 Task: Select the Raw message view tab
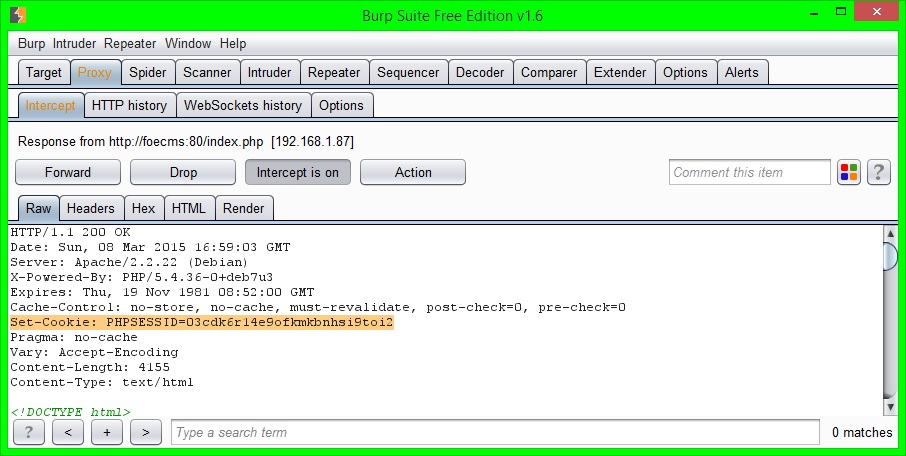tap(39, 209)
